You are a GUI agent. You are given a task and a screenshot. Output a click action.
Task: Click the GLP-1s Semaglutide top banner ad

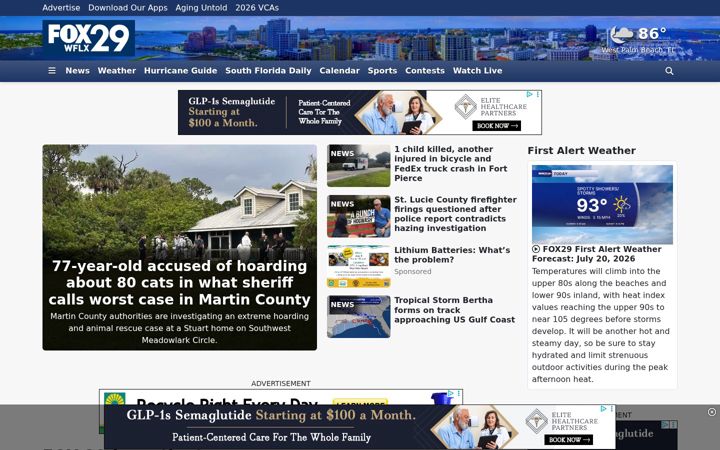point(360,112)
